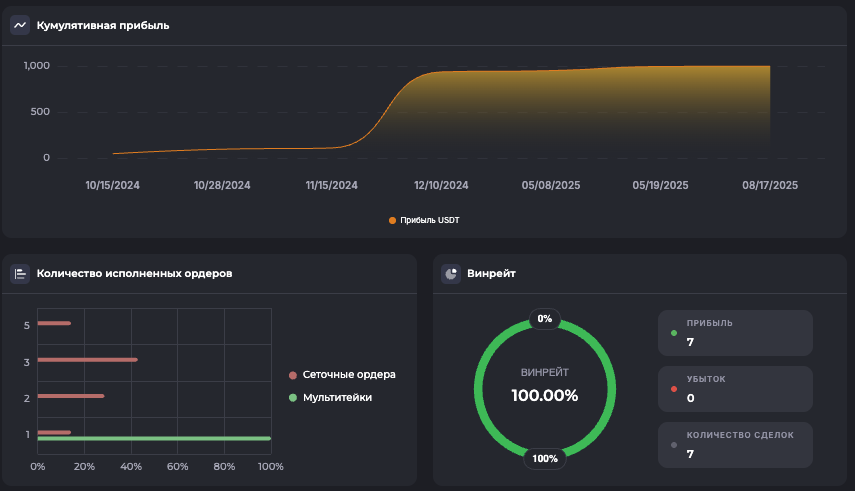Viewport: 855px width, 491px height.
Task: Click the Прибыль stat card
Action: point(735,333)
